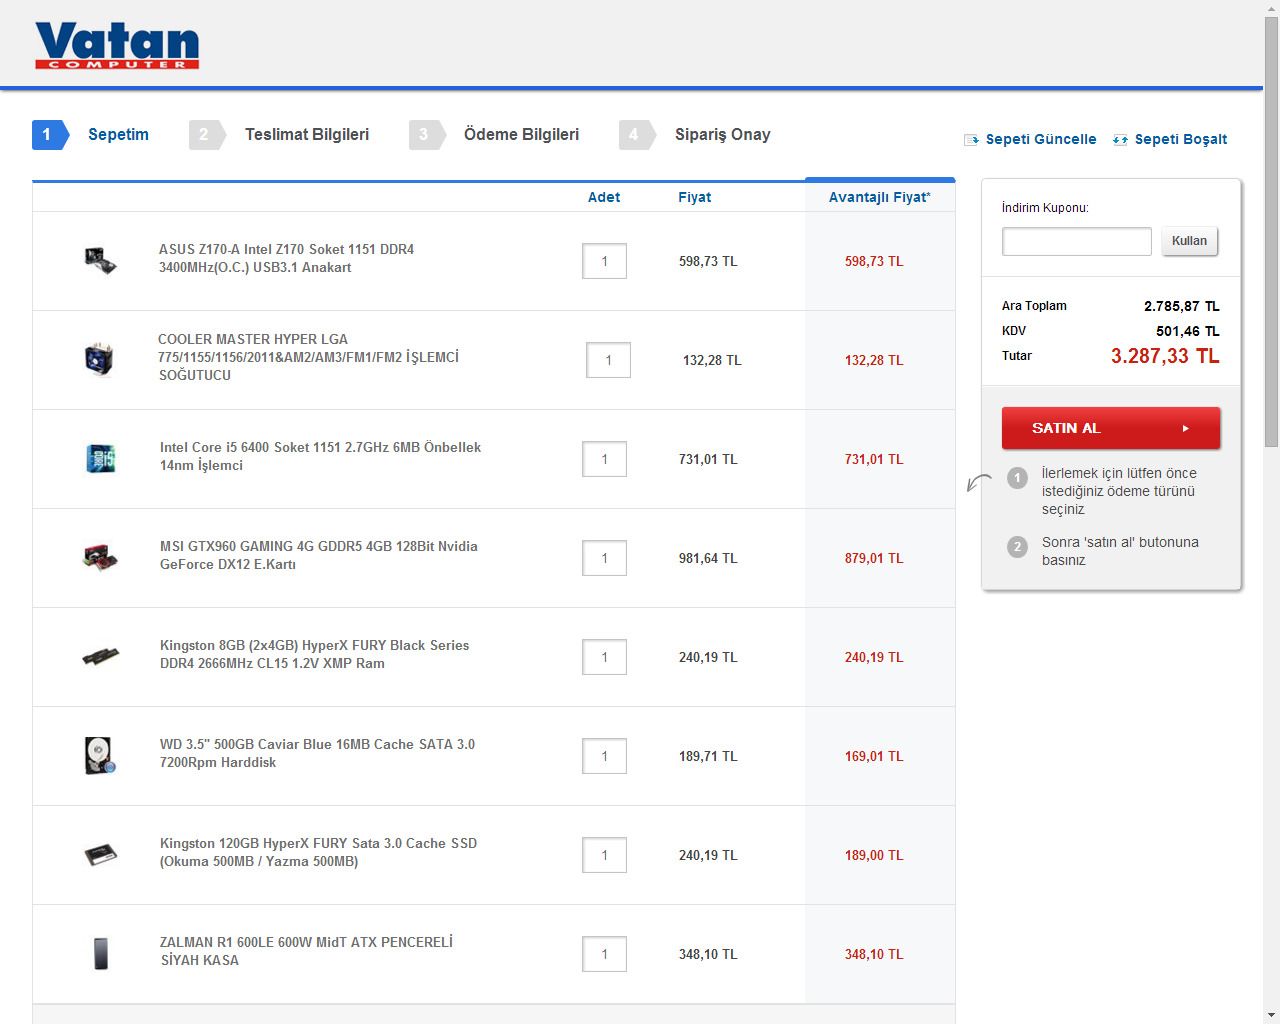Click the 169,01 TL discounted WD price
This screenshot has height=1024, width=1280.
(x=874, y=756)
